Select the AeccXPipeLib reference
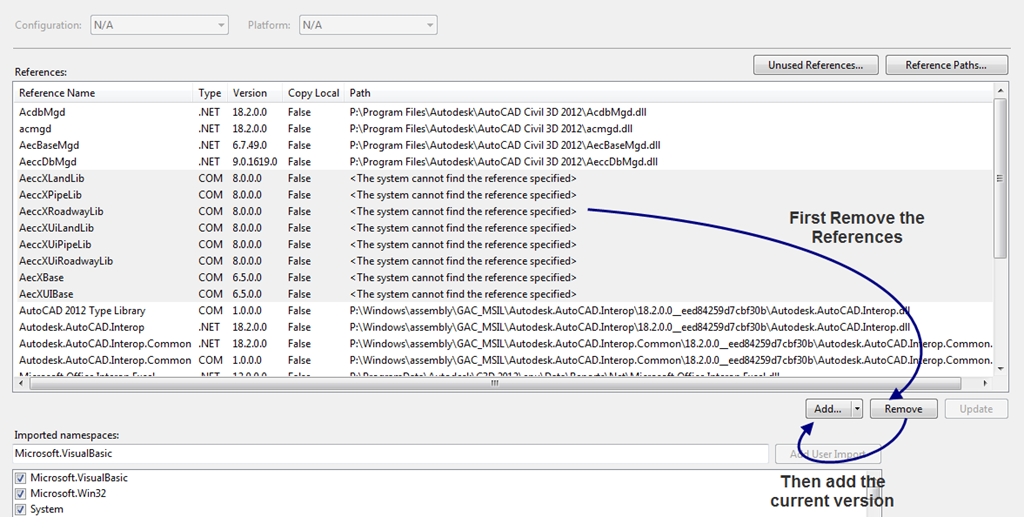 pyautogui.click(x=503, y=195)
